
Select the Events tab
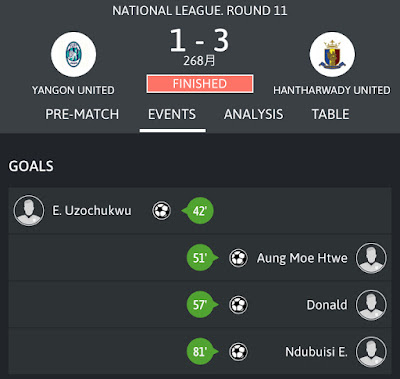coord(172,114)
